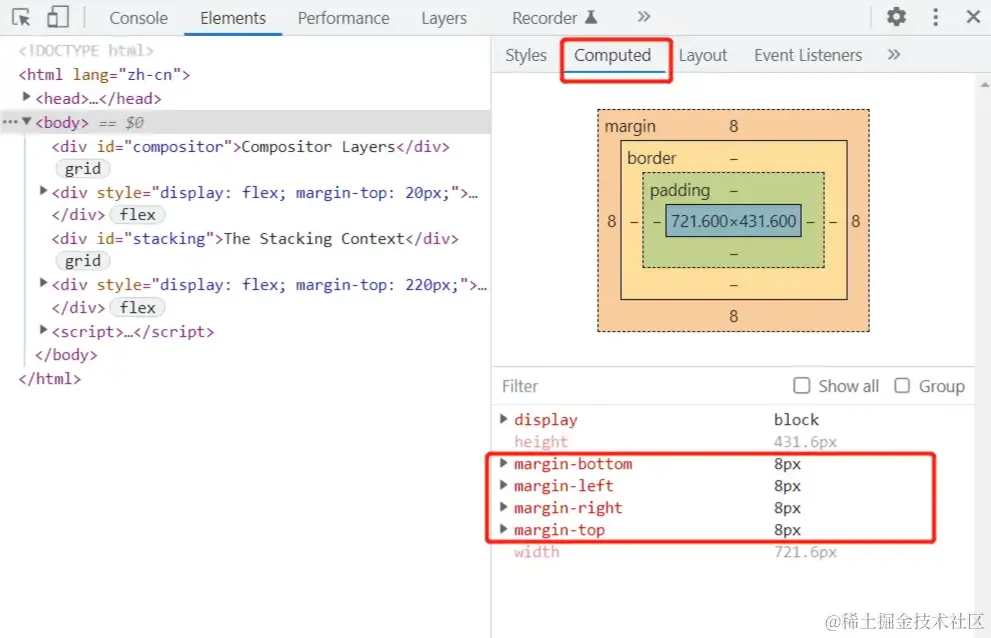
Task: Toggle the device toolbar icon
Action: coord(58,17)
